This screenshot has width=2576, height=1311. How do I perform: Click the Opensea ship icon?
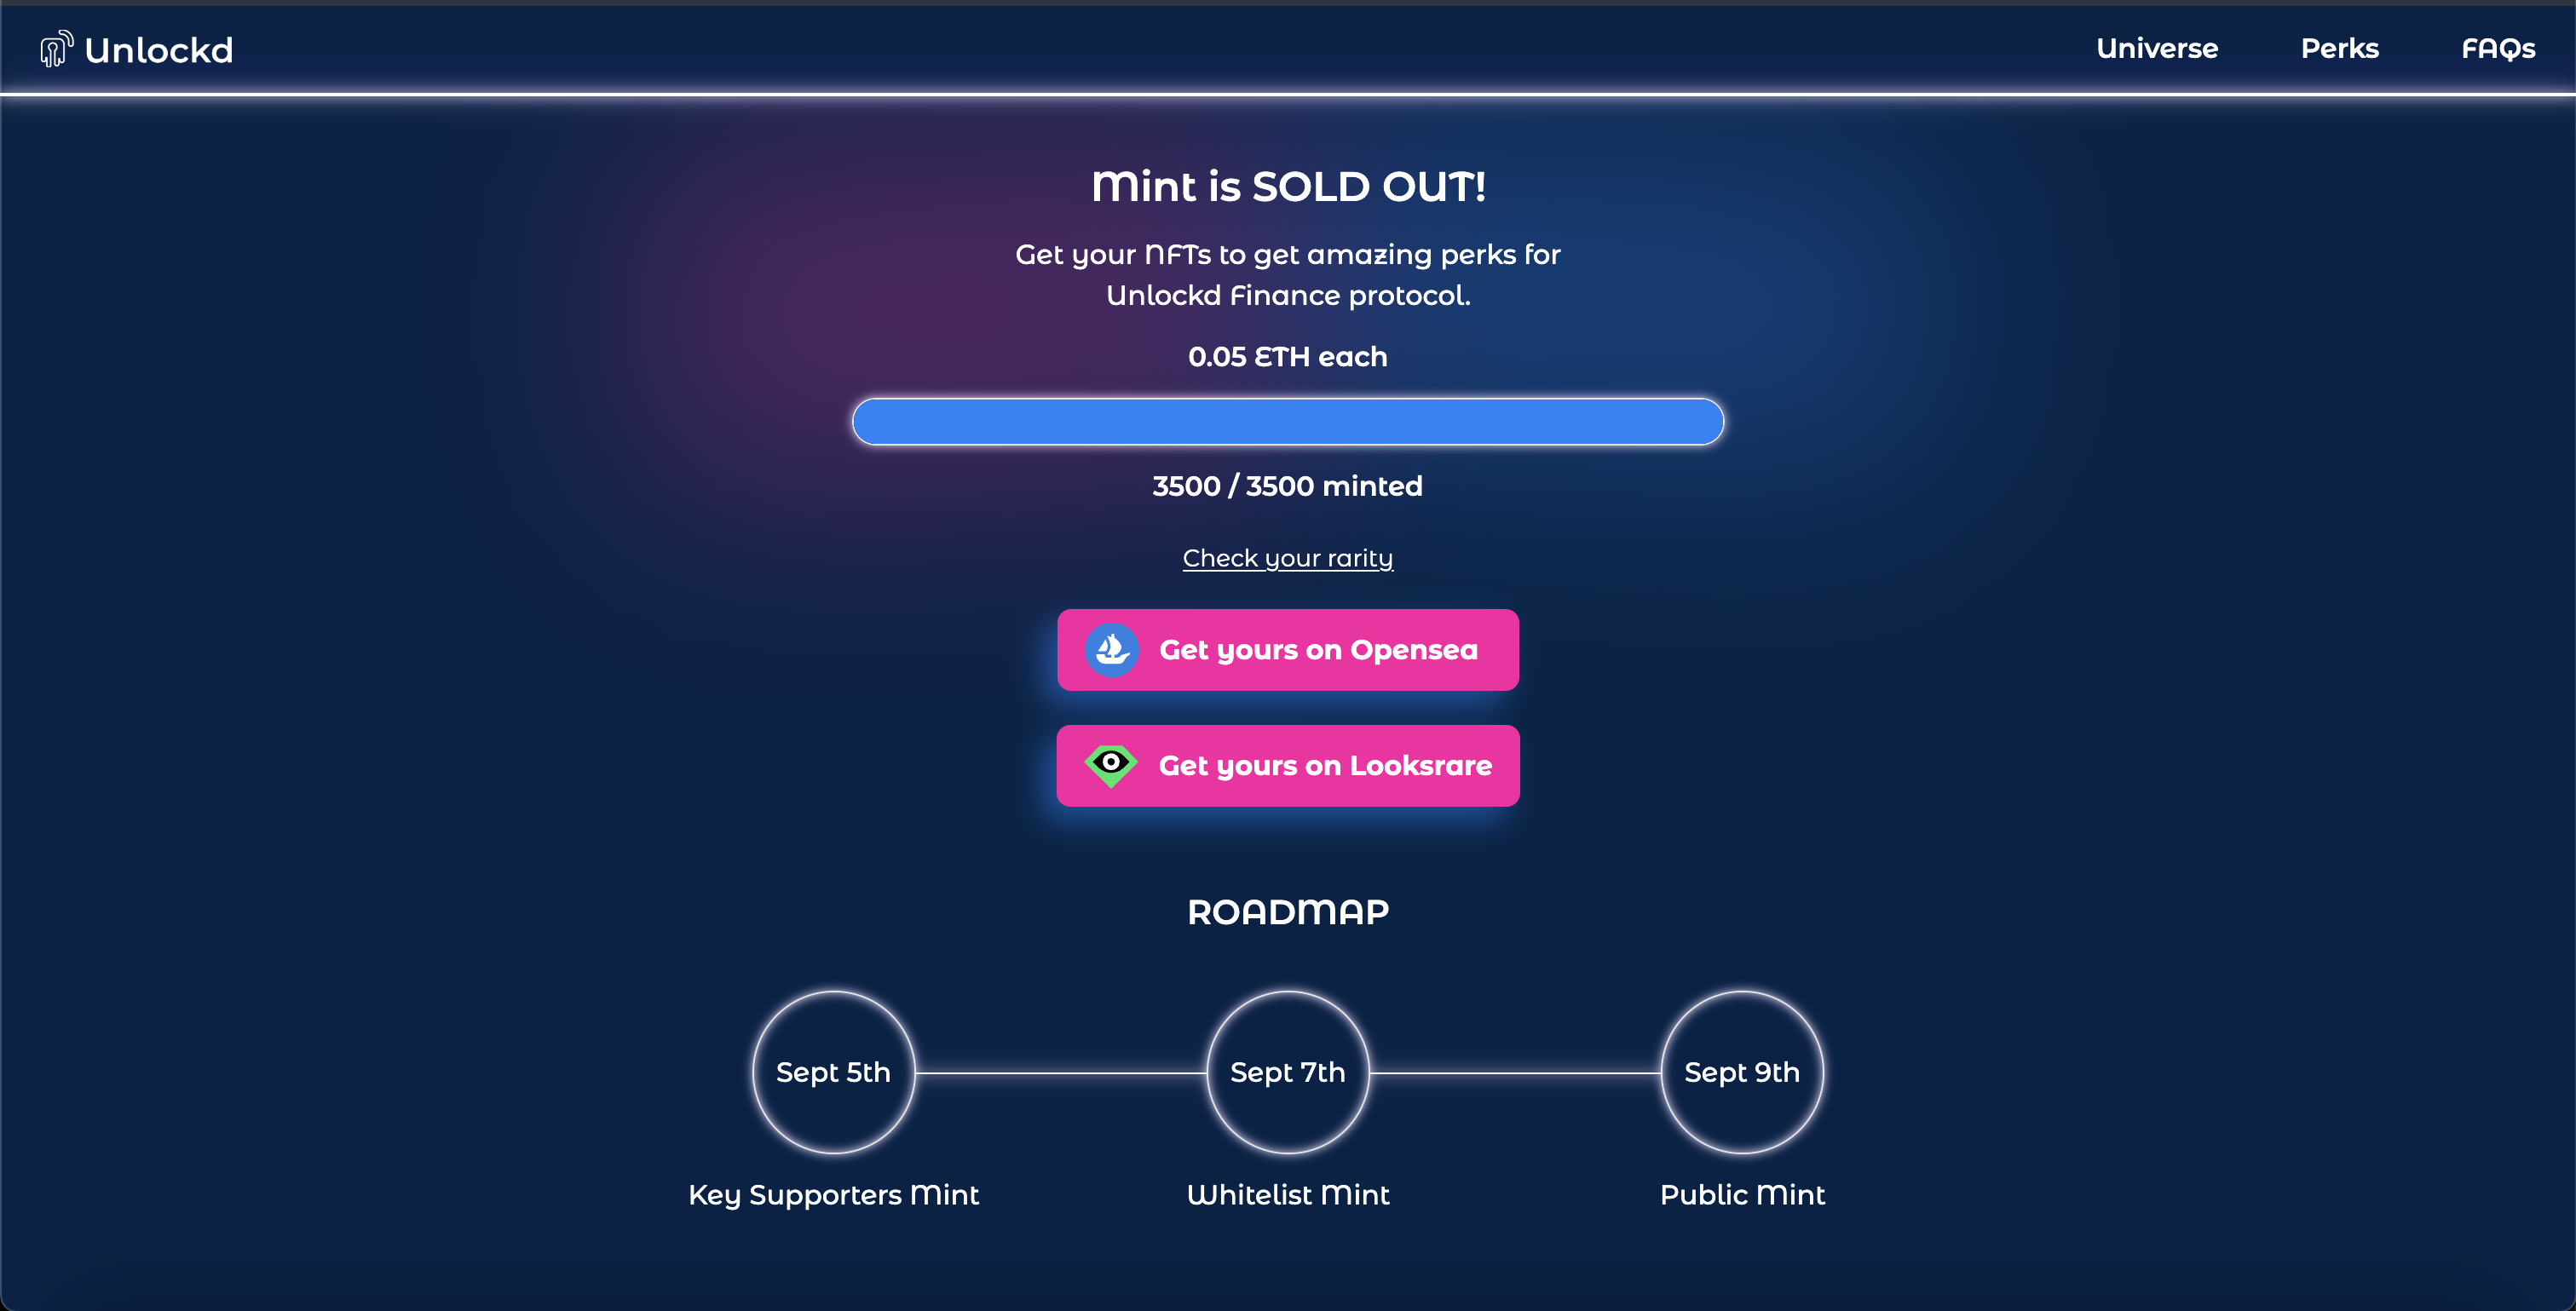[1111, 650]
